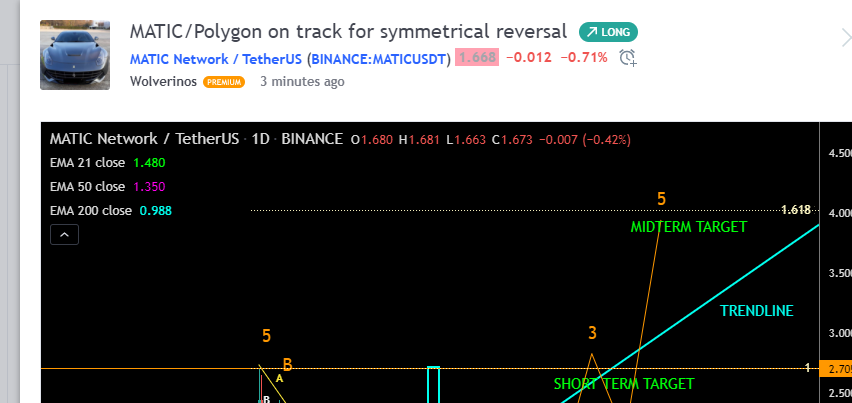The width and height of the screenshot is (852, 403).
Task: Click the MIDTERM TARGET chart label
Action: click(x=688, y=227)
